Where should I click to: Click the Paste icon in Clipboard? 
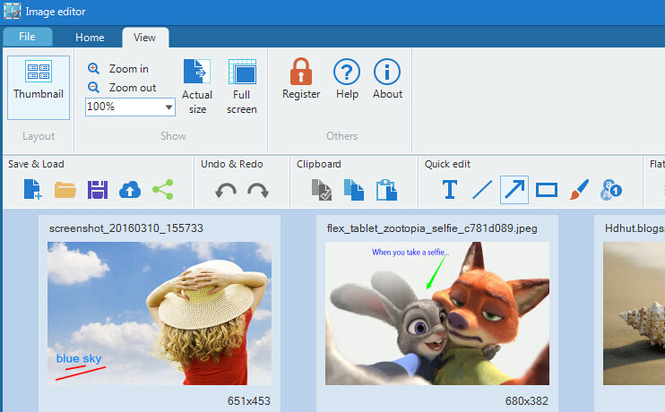coord(386,190)
